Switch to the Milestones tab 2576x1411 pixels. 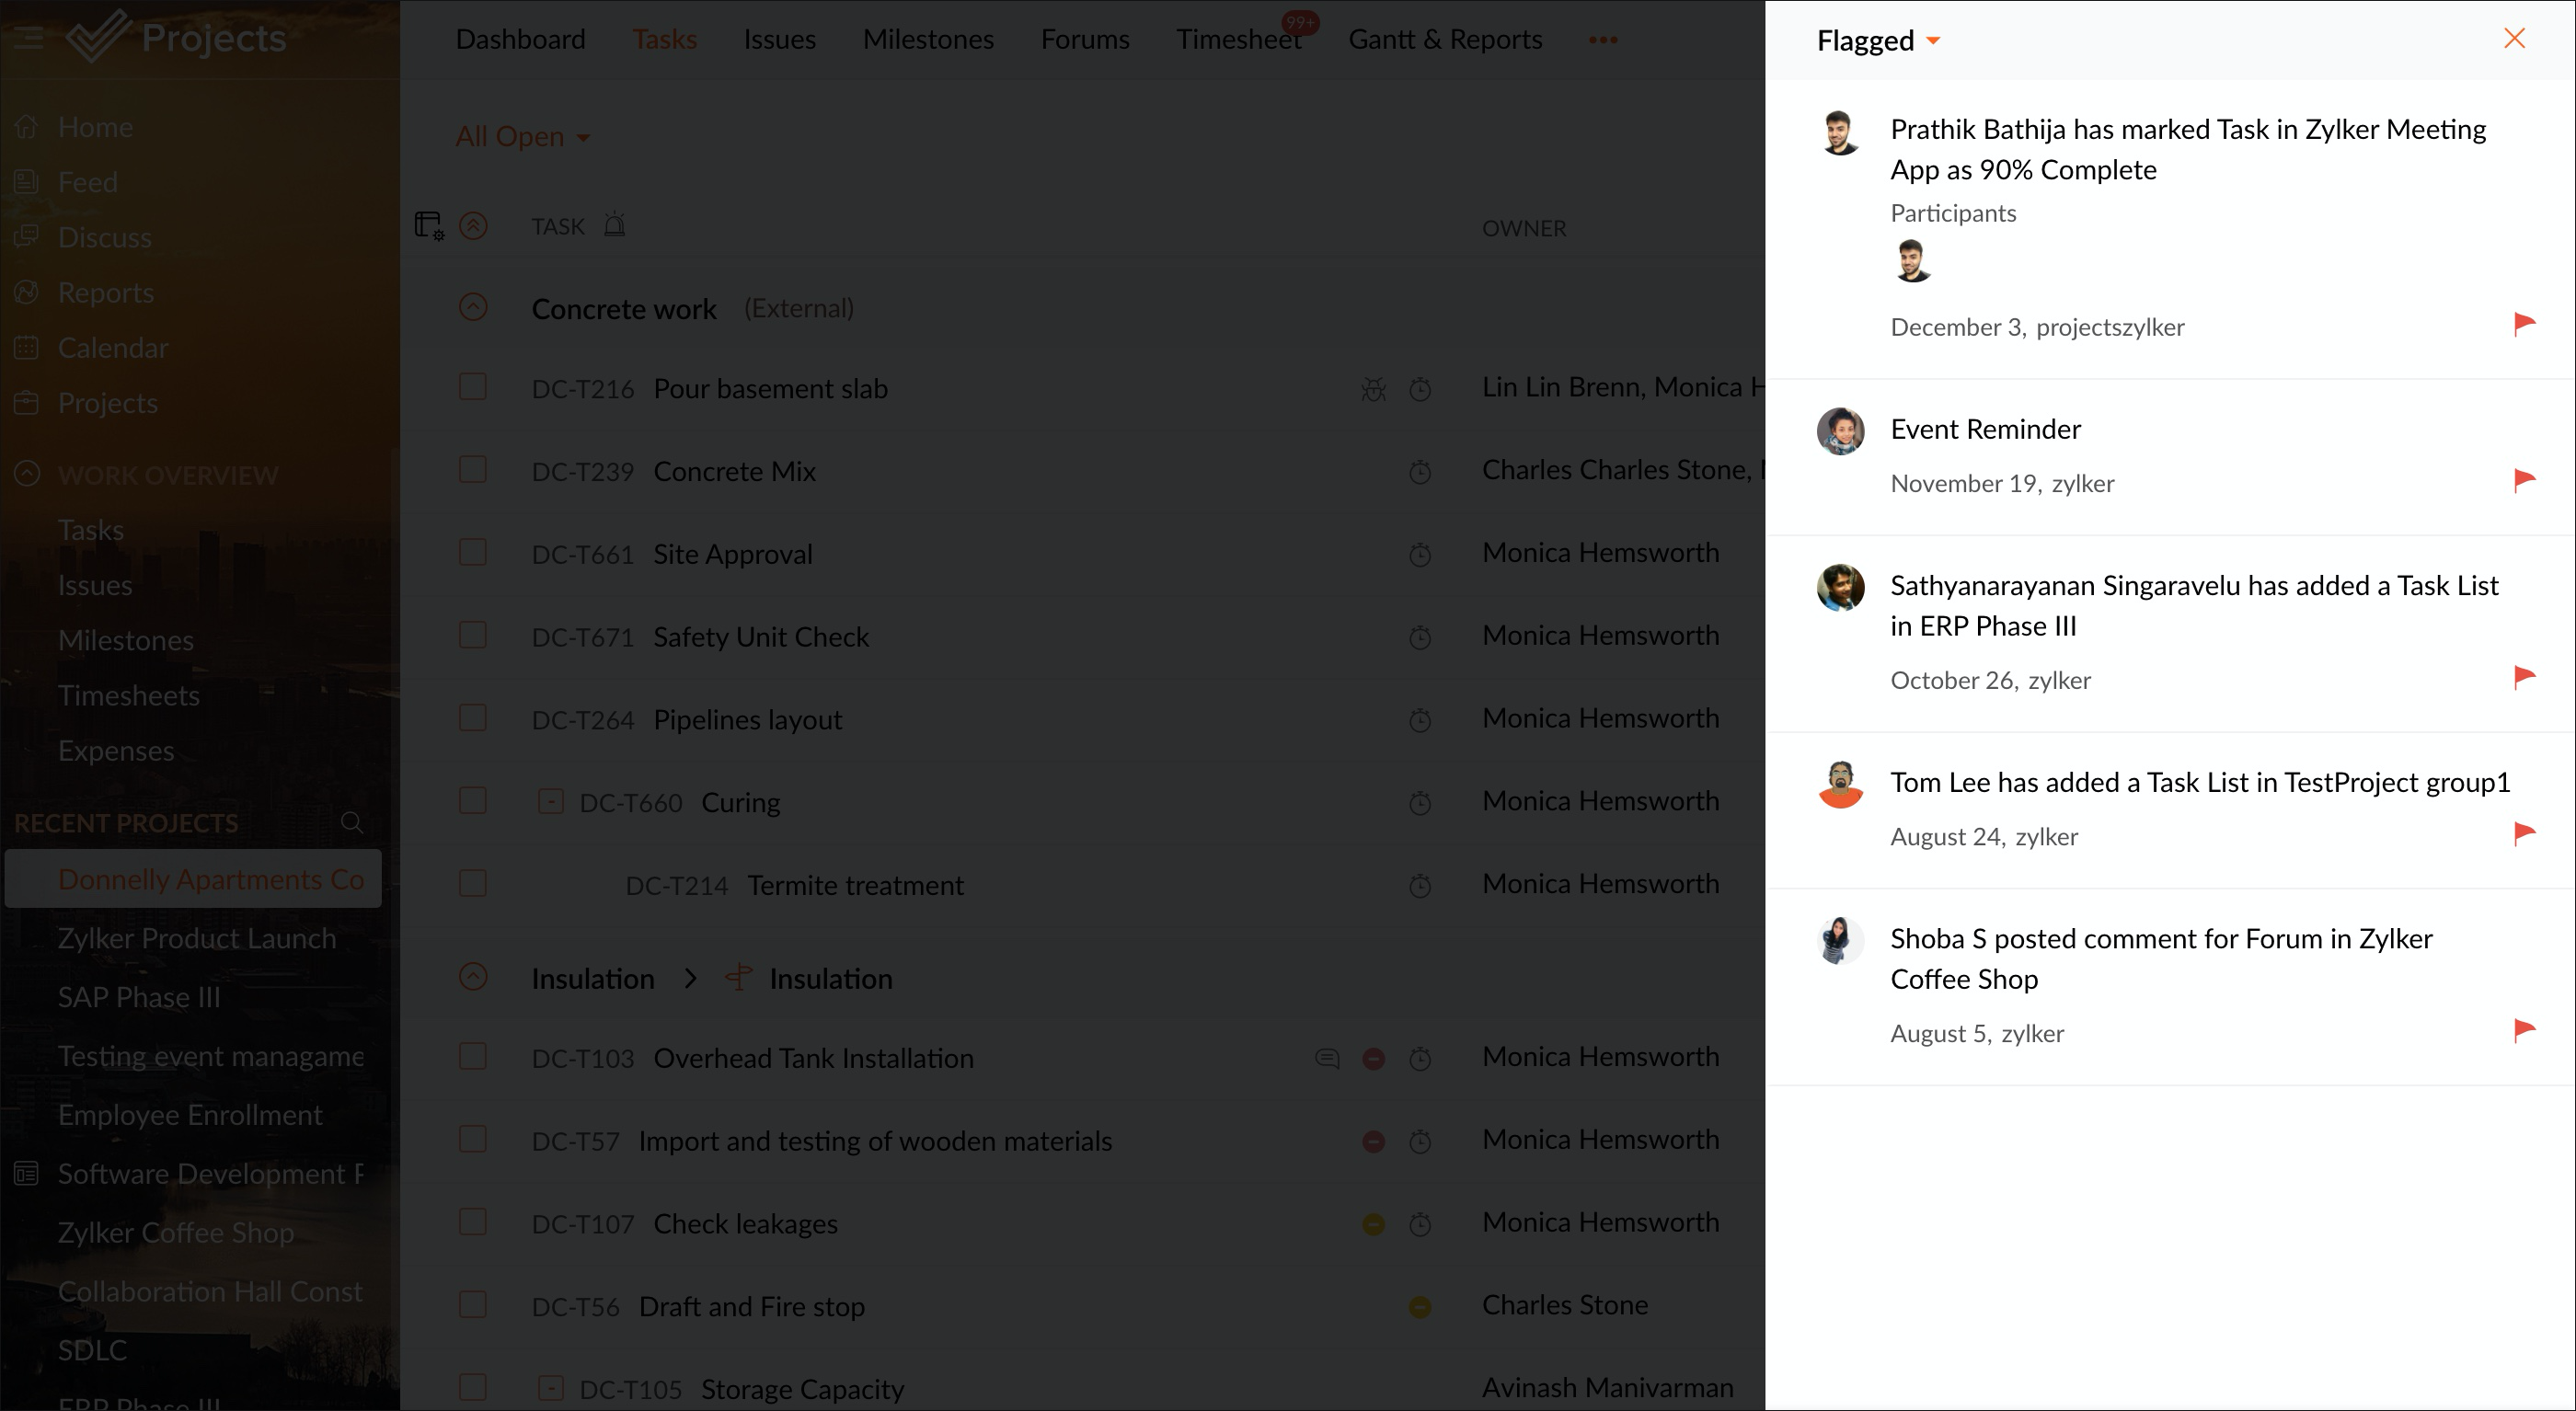coord(927,39)
